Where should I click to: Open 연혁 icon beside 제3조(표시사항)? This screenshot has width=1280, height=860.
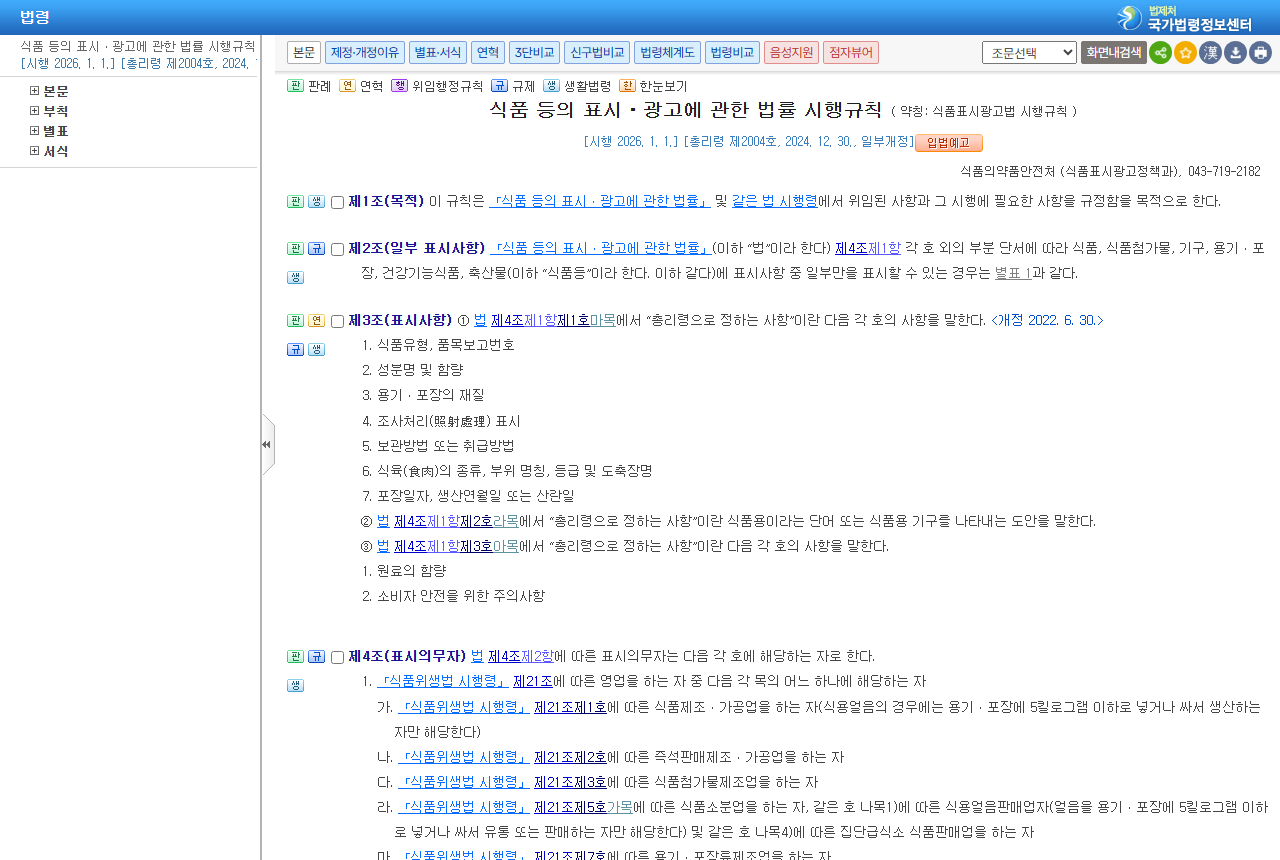pyautogui.click(x=316, y=321)
